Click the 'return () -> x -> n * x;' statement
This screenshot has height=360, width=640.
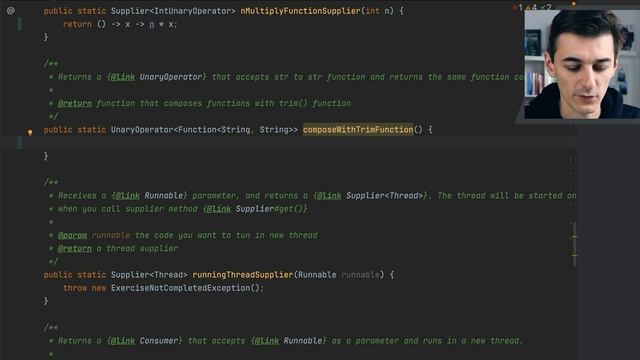pos(120,24)
